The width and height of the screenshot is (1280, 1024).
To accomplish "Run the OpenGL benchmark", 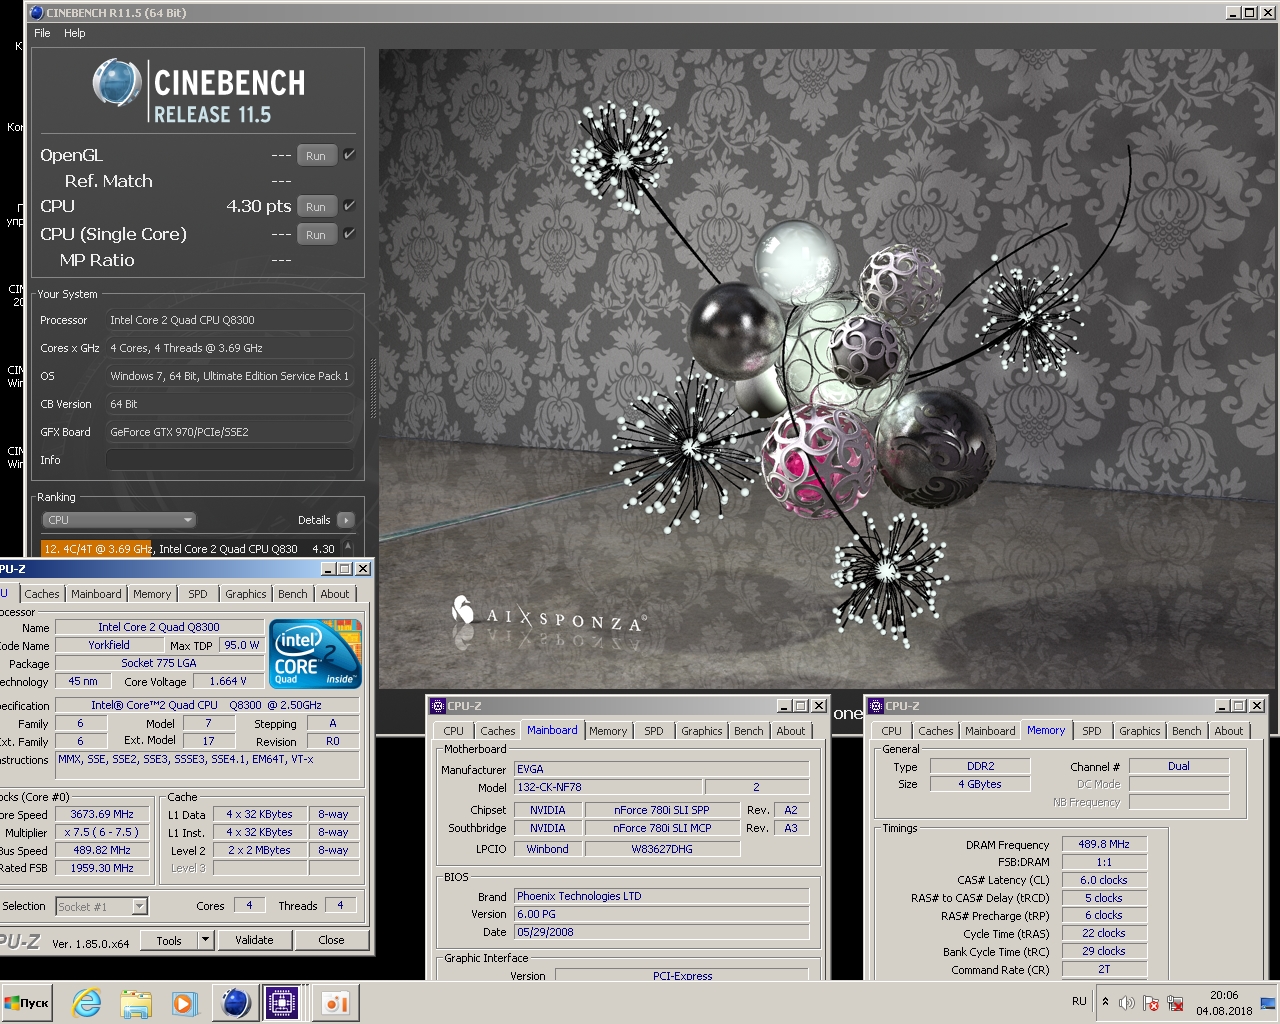I will [316, 156].
